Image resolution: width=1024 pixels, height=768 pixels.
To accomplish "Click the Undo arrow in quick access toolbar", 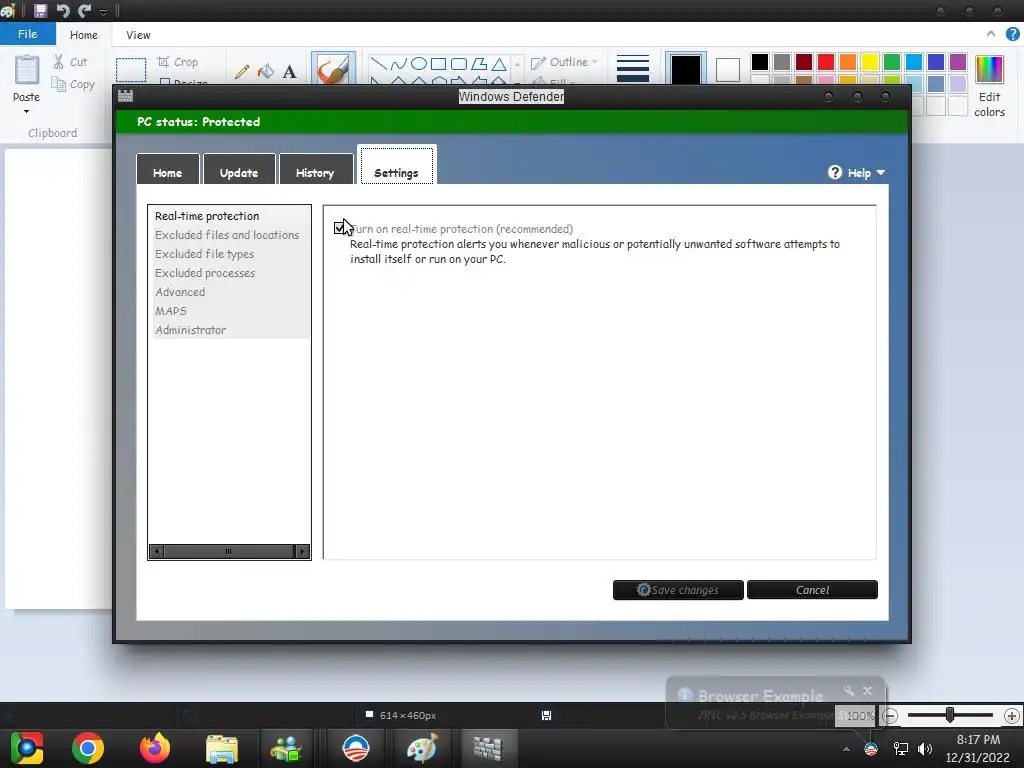I will (63, 10).
